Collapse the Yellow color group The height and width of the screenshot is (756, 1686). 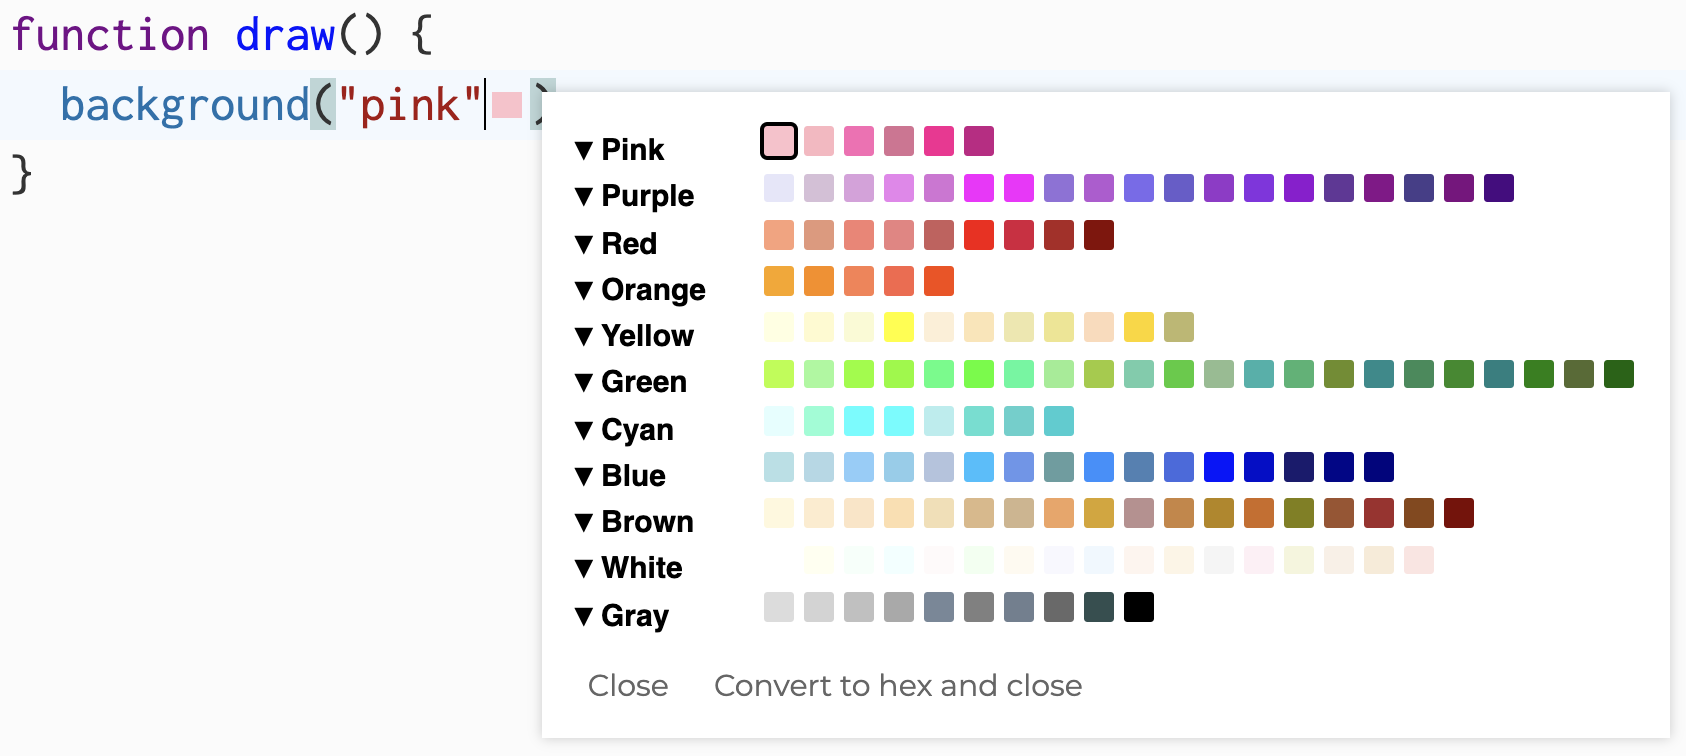585,336
